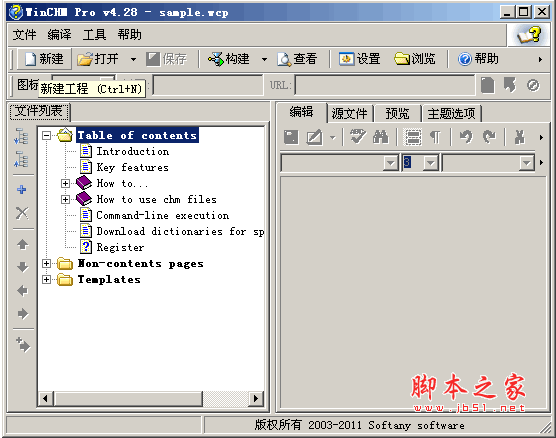This screenshot has height=438, width=556.
Task: Move item down with down arrow icon
Action: pyautogui.click(x=23, y=267)
